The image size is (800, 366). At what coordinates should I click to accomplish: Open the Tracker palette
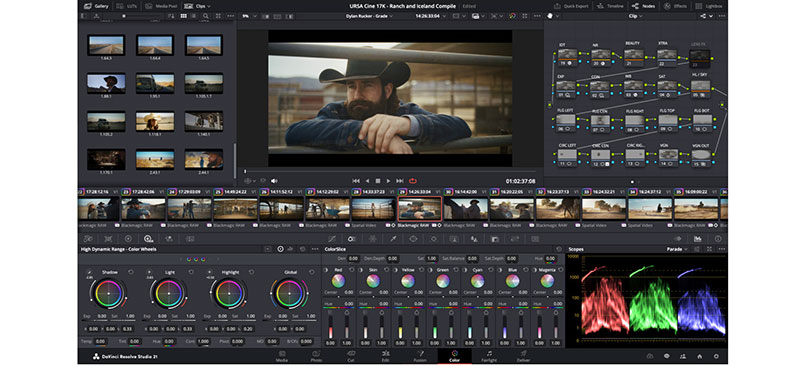(434, 238)
